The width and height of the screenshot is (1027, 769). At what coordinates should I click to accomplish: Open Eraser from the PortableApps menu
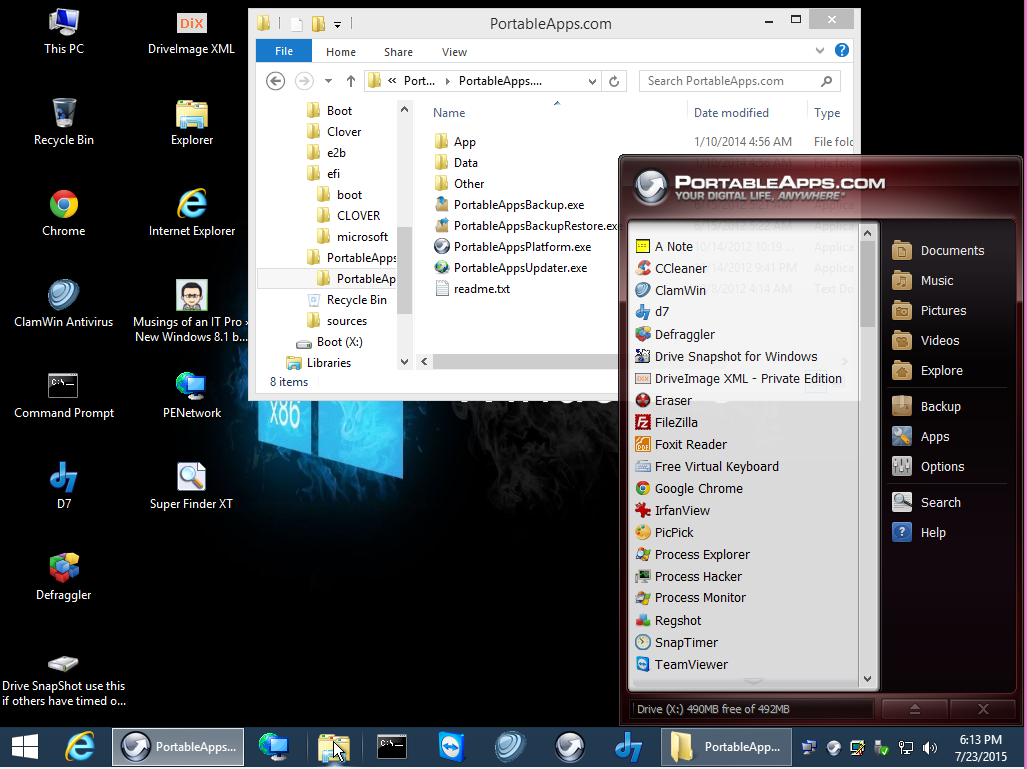[663, 400]
